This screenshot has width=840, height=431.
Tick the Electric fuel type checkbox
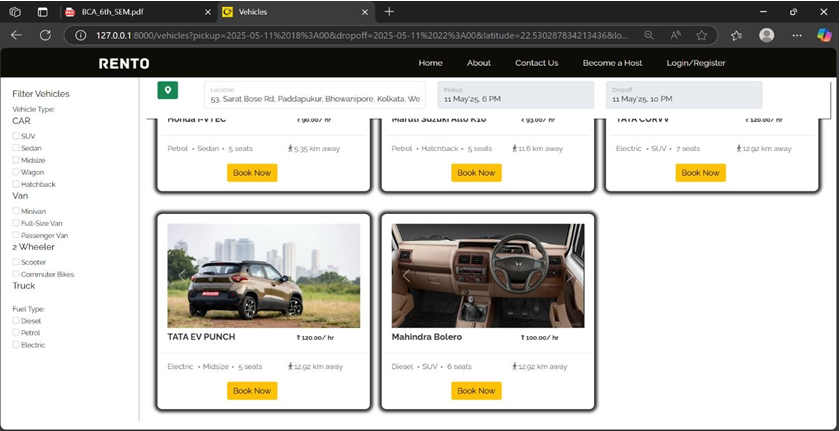point(16,345)
